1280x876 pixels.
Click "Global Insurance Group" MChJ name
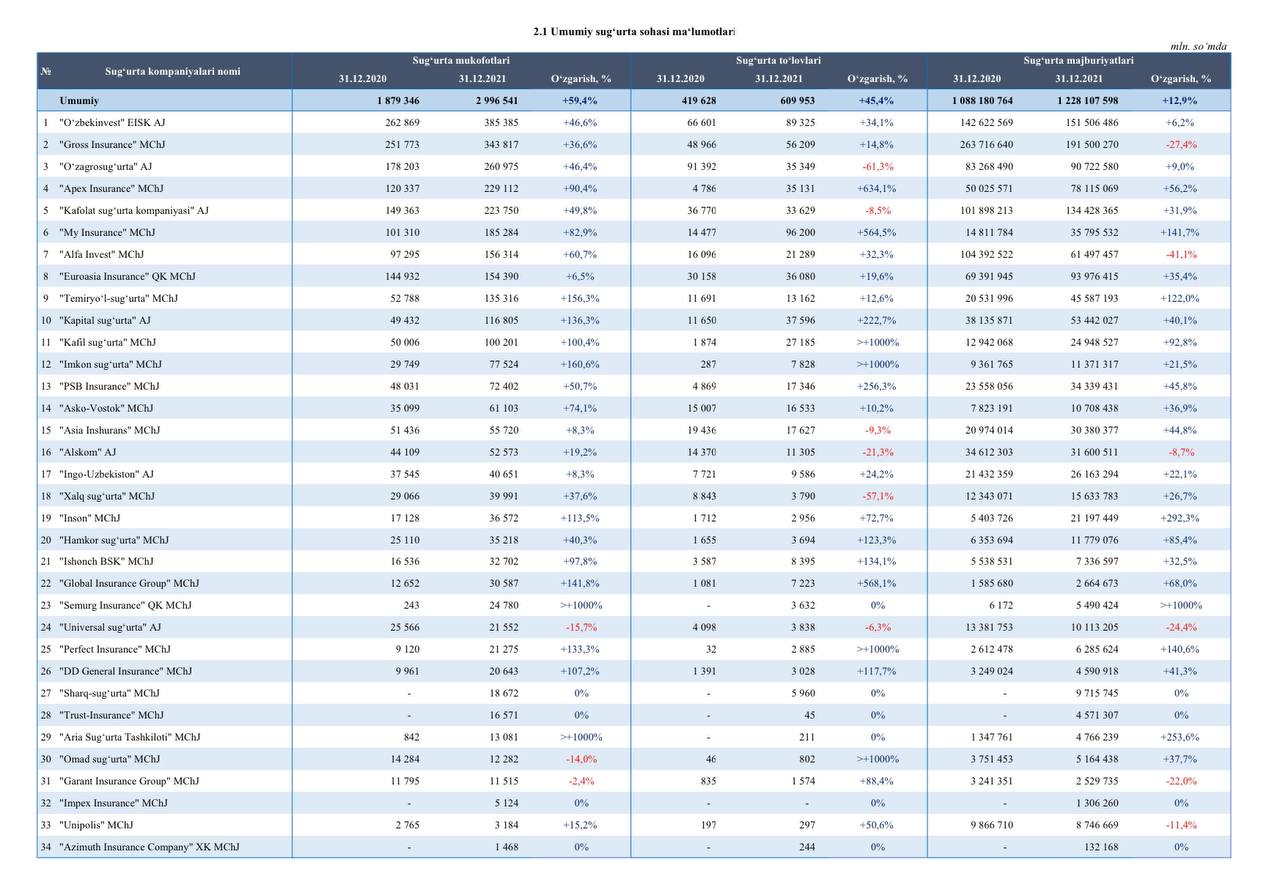(129, 584)
